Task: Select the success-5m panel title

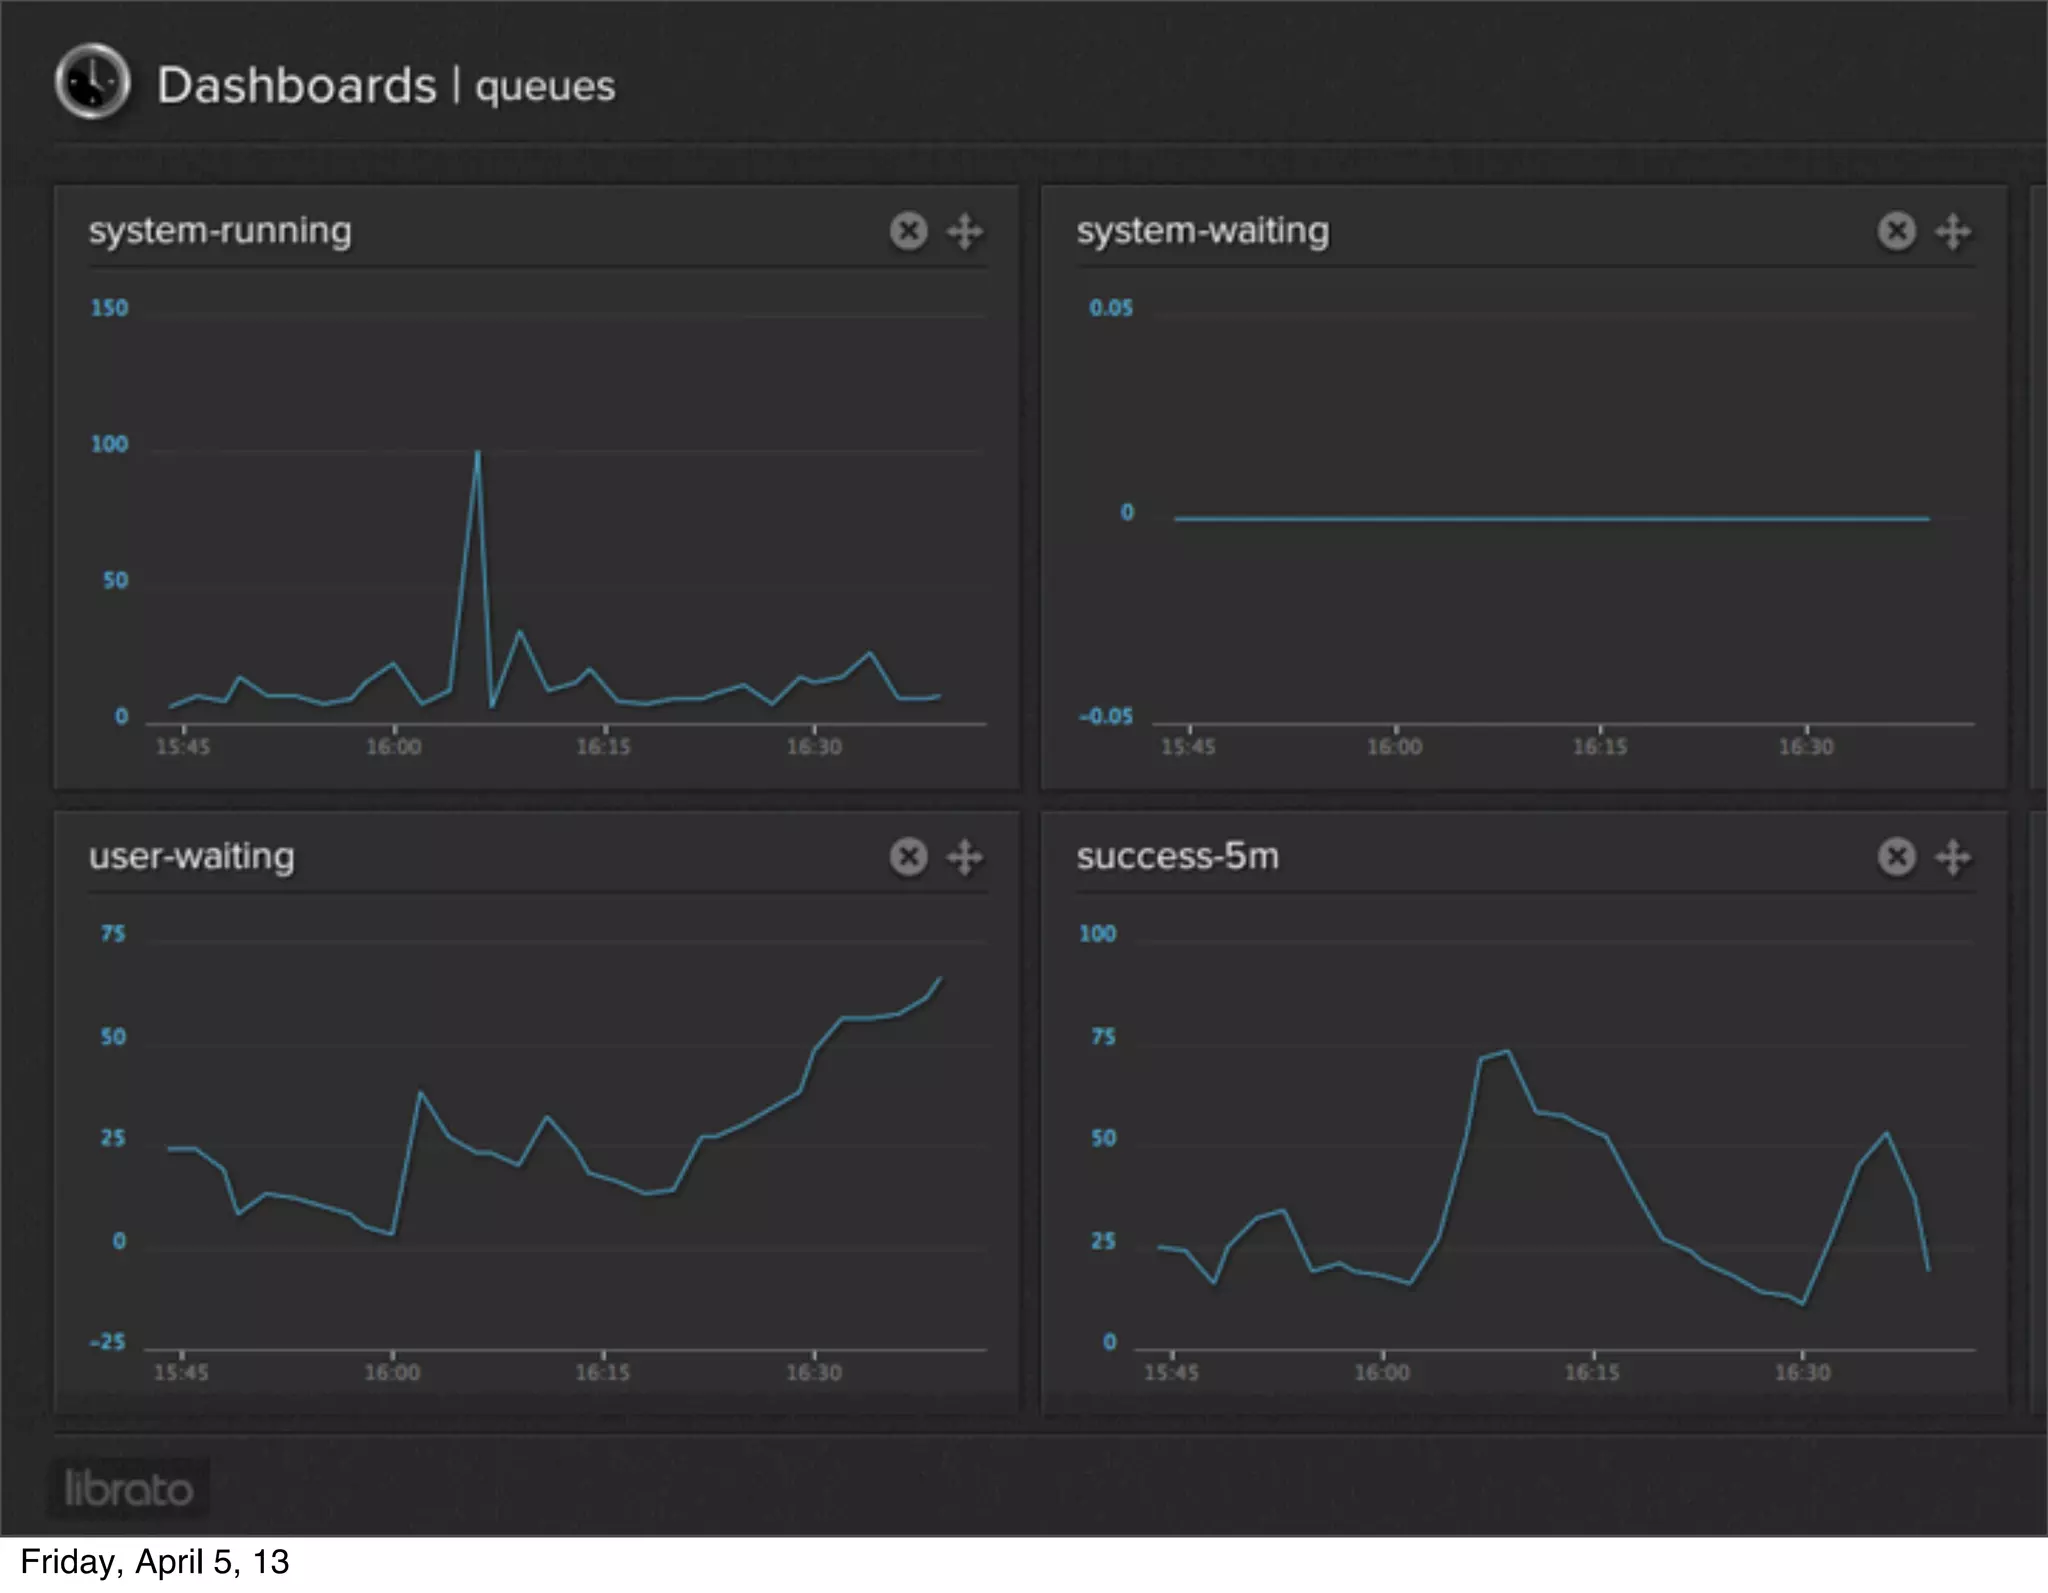Action: point(1177,857)
